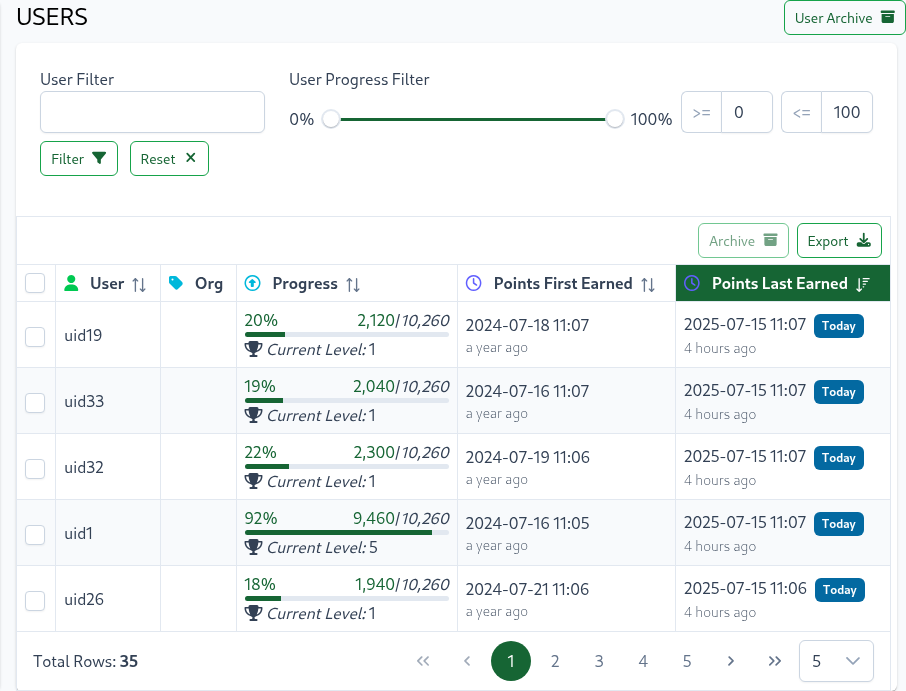
Task: Click the green user person icon
Action: [72, 283]
